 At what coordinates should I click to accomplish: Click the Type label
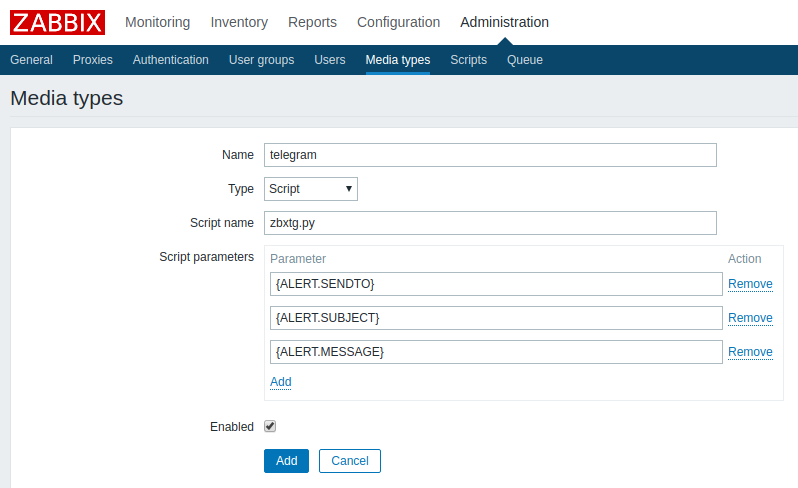[x=241, y=189]
